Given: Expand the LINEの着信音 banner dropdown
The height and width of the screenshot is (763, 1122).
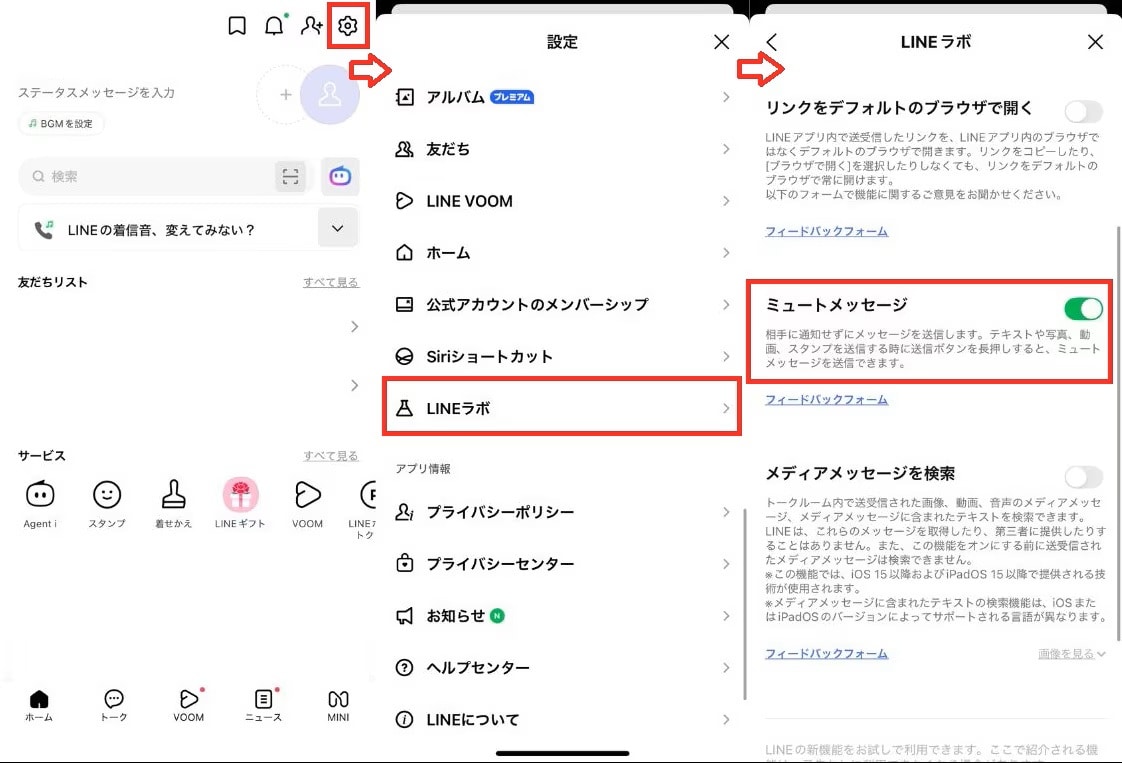Looking at the screenshot, I should (338, 228).
